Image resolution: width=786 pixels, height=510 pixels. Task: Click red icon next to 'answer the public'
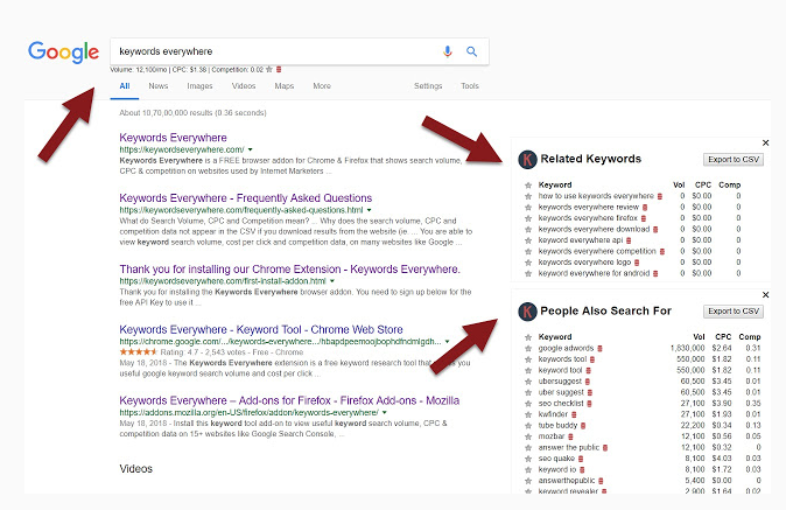tap(605, 448)
